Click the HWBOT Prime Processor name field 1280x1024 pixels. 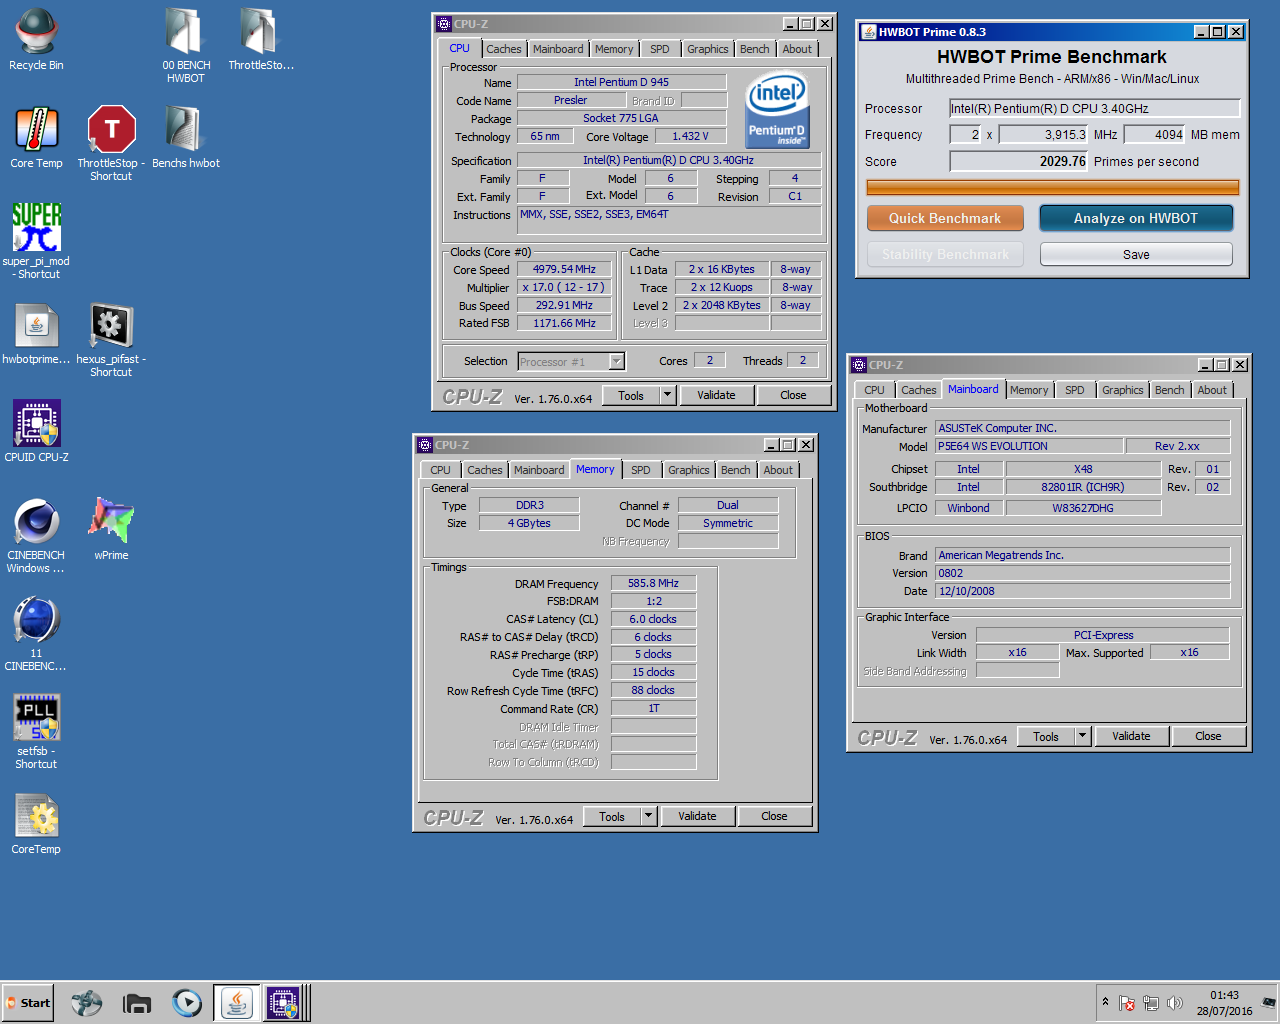coord(1094,108)
